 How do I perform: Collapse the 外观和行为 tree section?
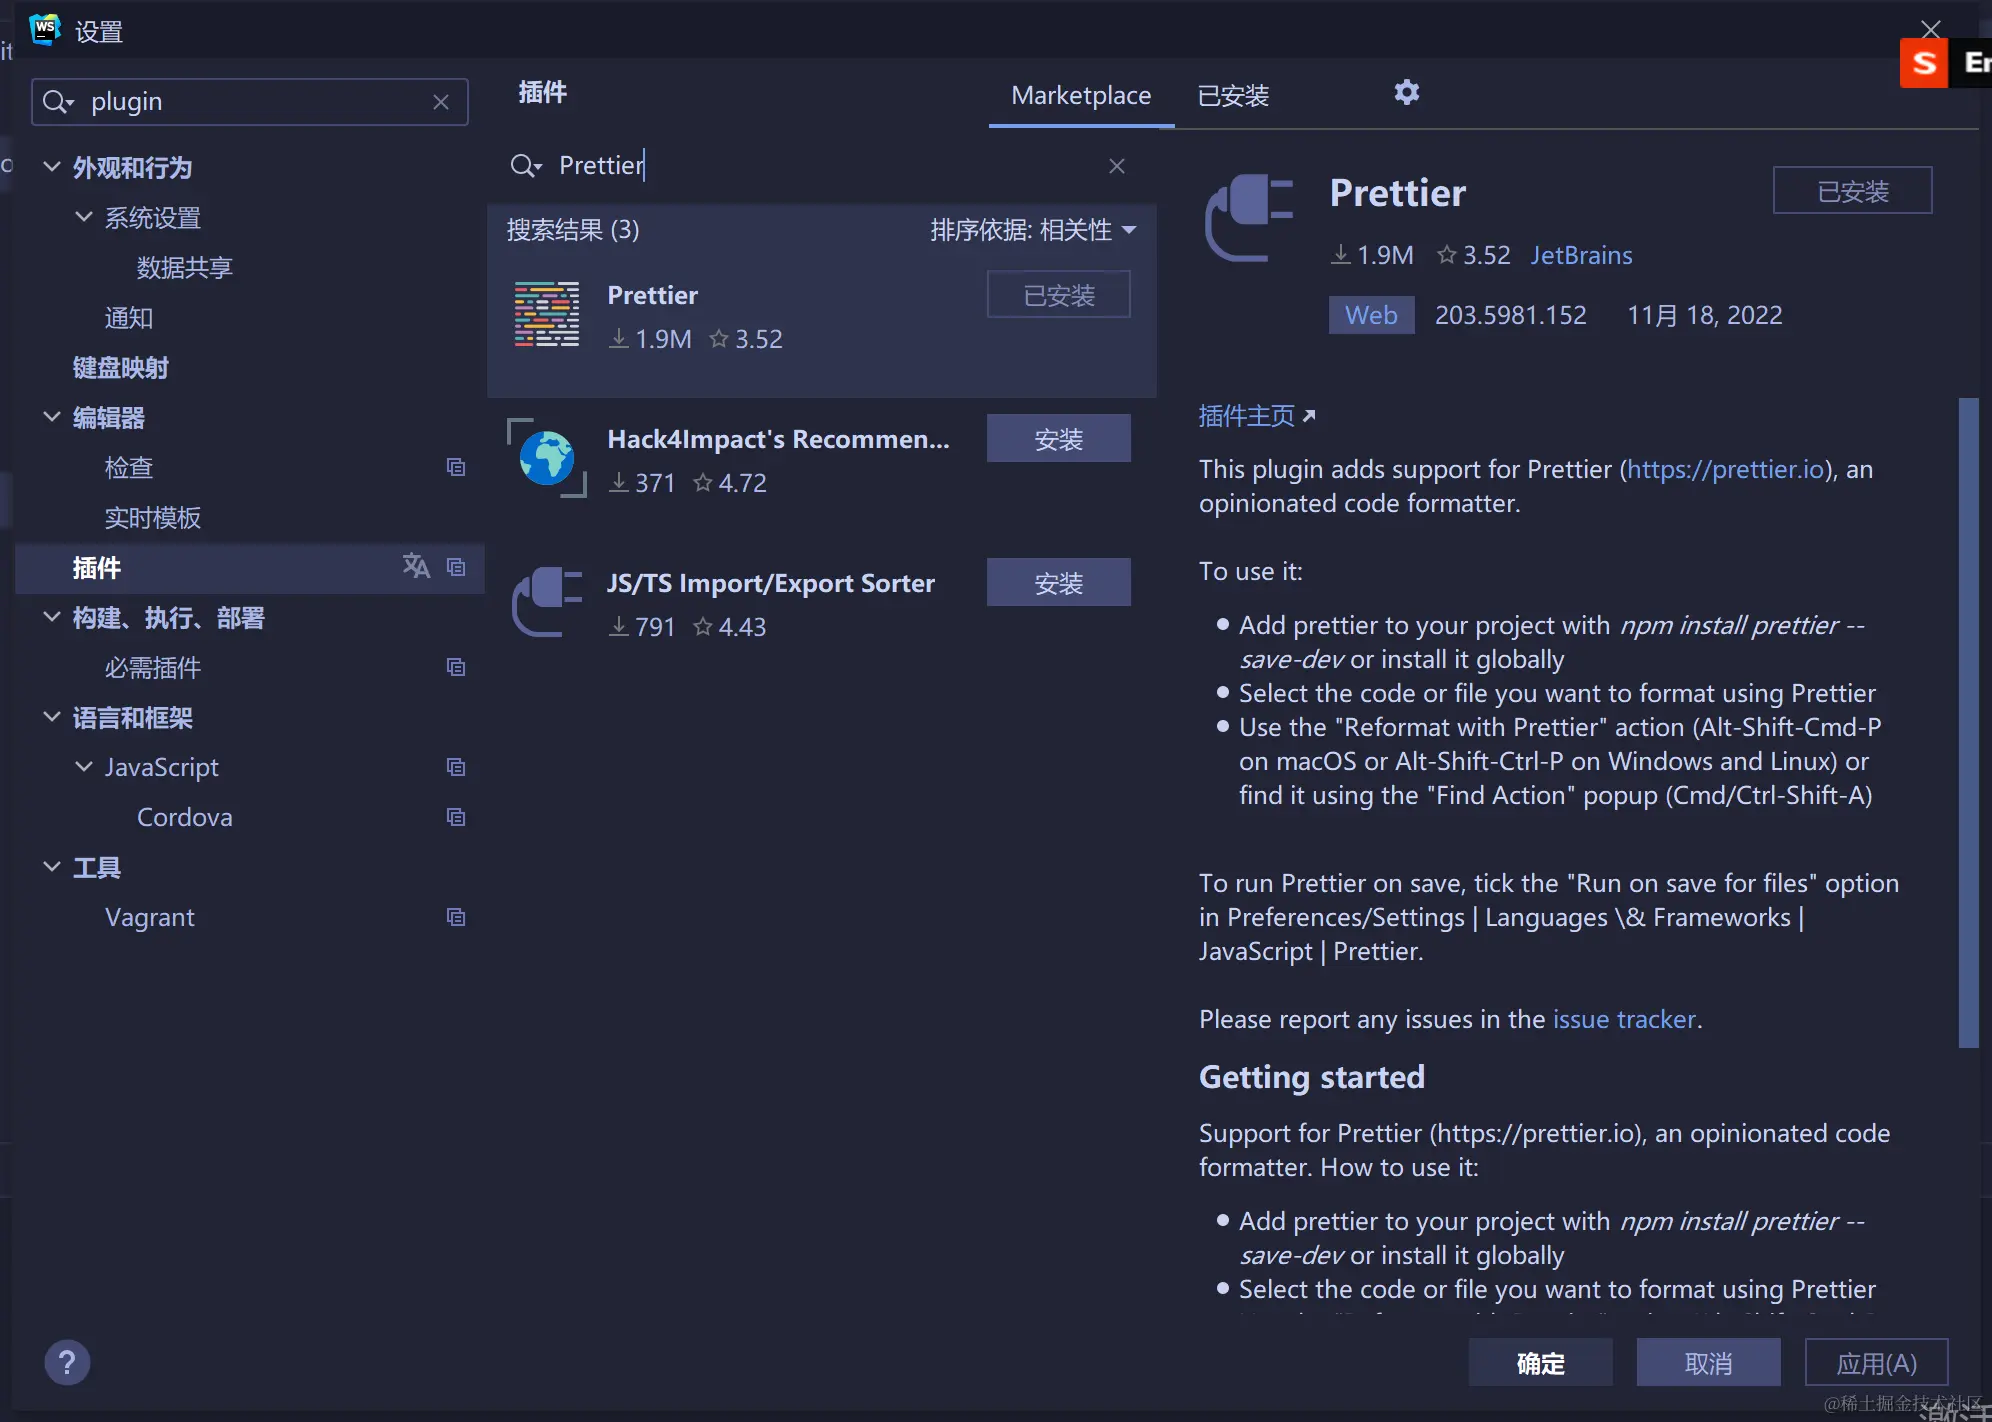pyautogui.click(x=52, y=167)
